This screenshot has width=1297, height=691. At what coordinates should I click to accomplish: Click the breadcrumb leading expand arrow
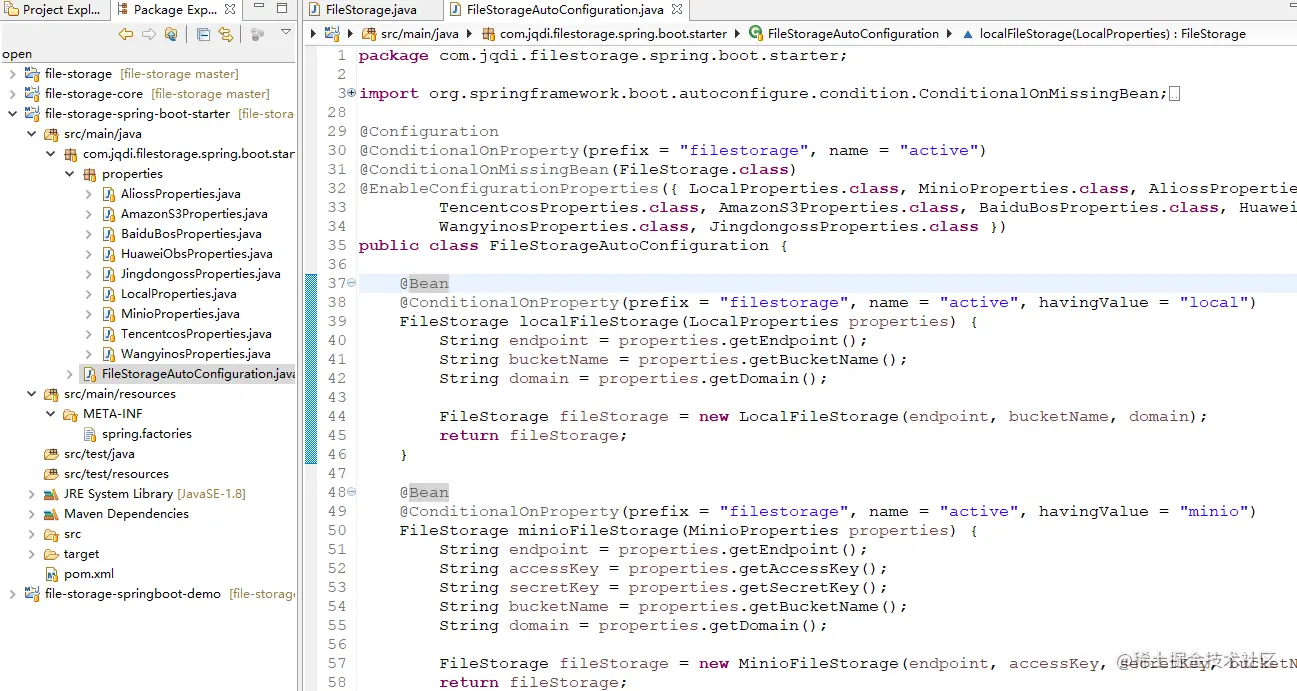[x=313, y=33]
